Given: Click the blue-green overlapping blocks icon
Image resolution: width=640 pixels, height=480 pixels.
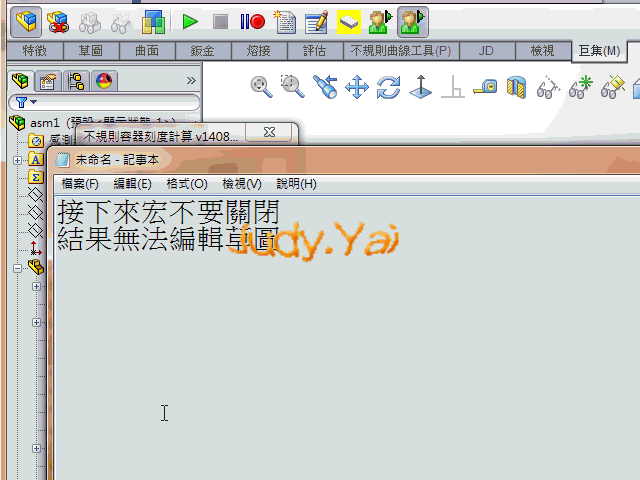Looking at the screenshot, I should pyautogui.click(x=153, y=22).
